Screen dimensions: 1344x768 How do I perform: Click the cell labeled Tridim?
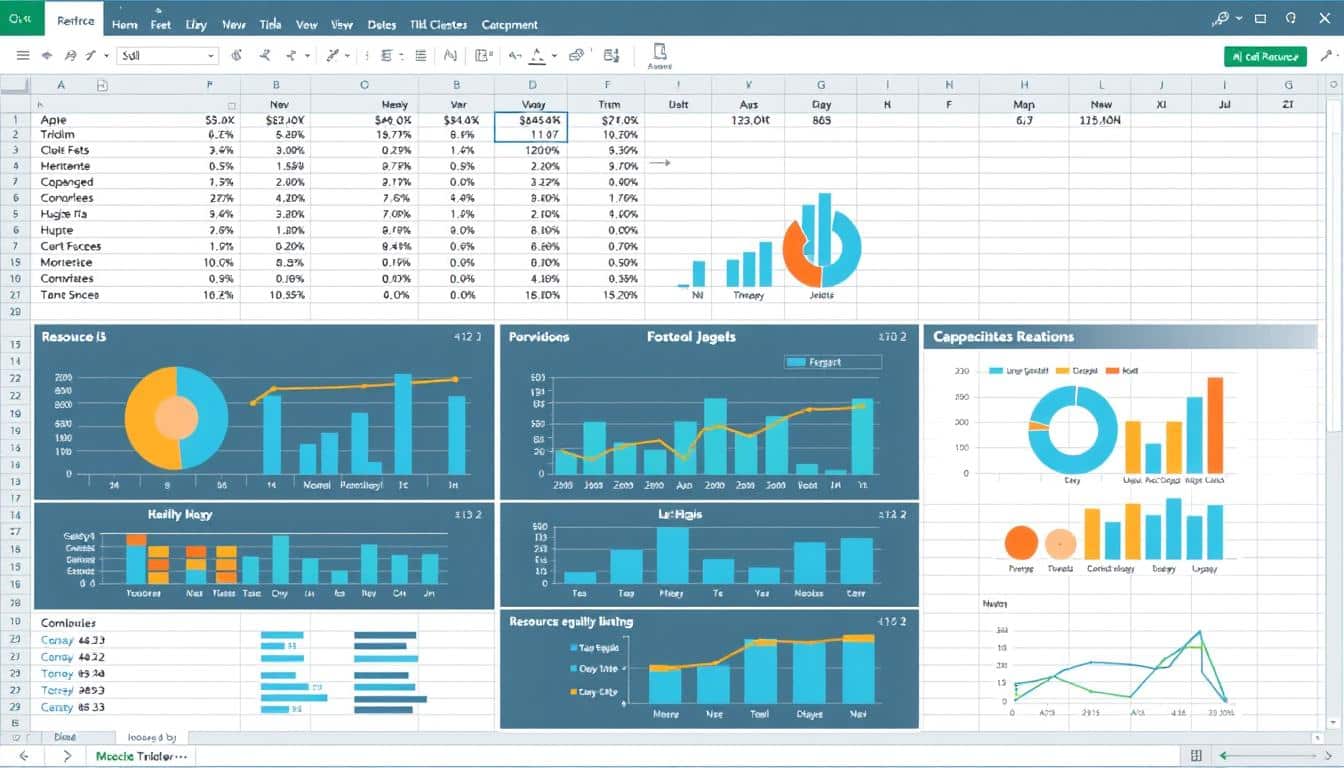[x=58, y=134]
